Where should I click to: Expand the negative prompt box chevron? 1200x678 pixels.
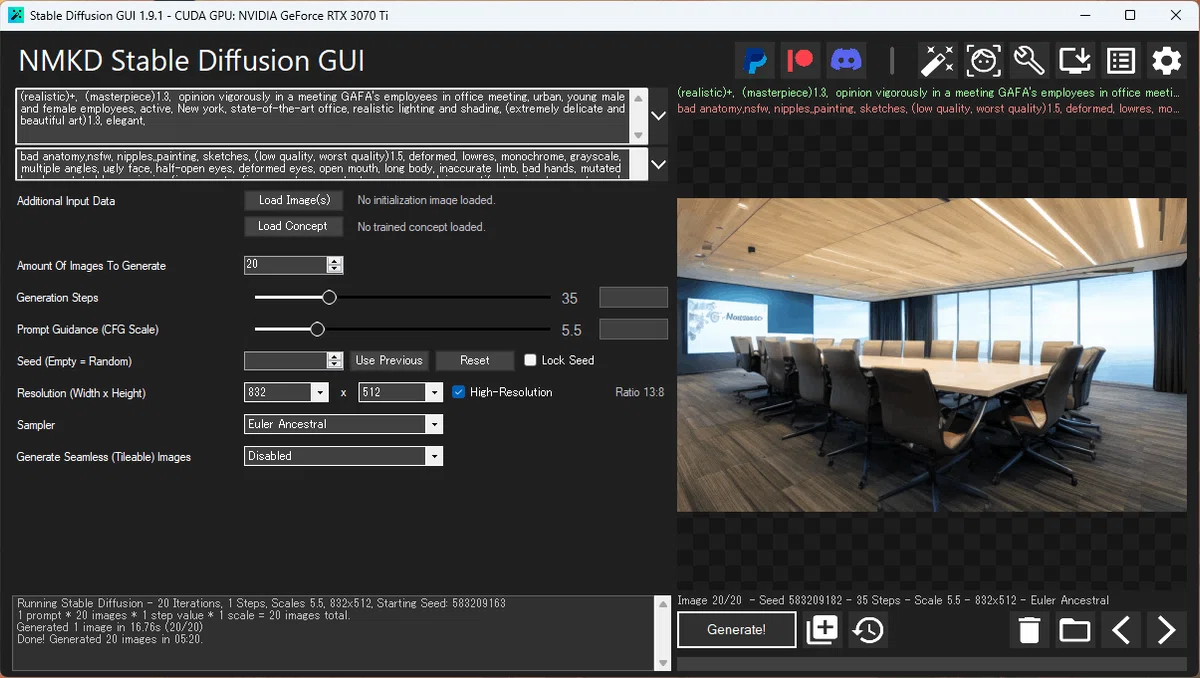[658, 163]
